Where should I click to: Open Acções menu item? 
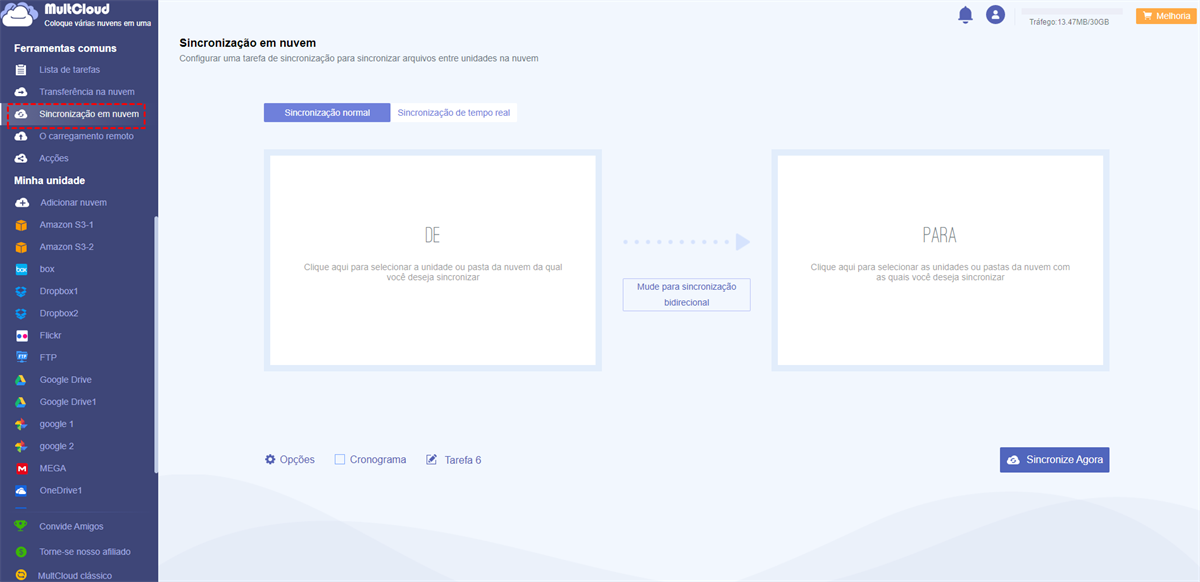(x=54, y=158)
